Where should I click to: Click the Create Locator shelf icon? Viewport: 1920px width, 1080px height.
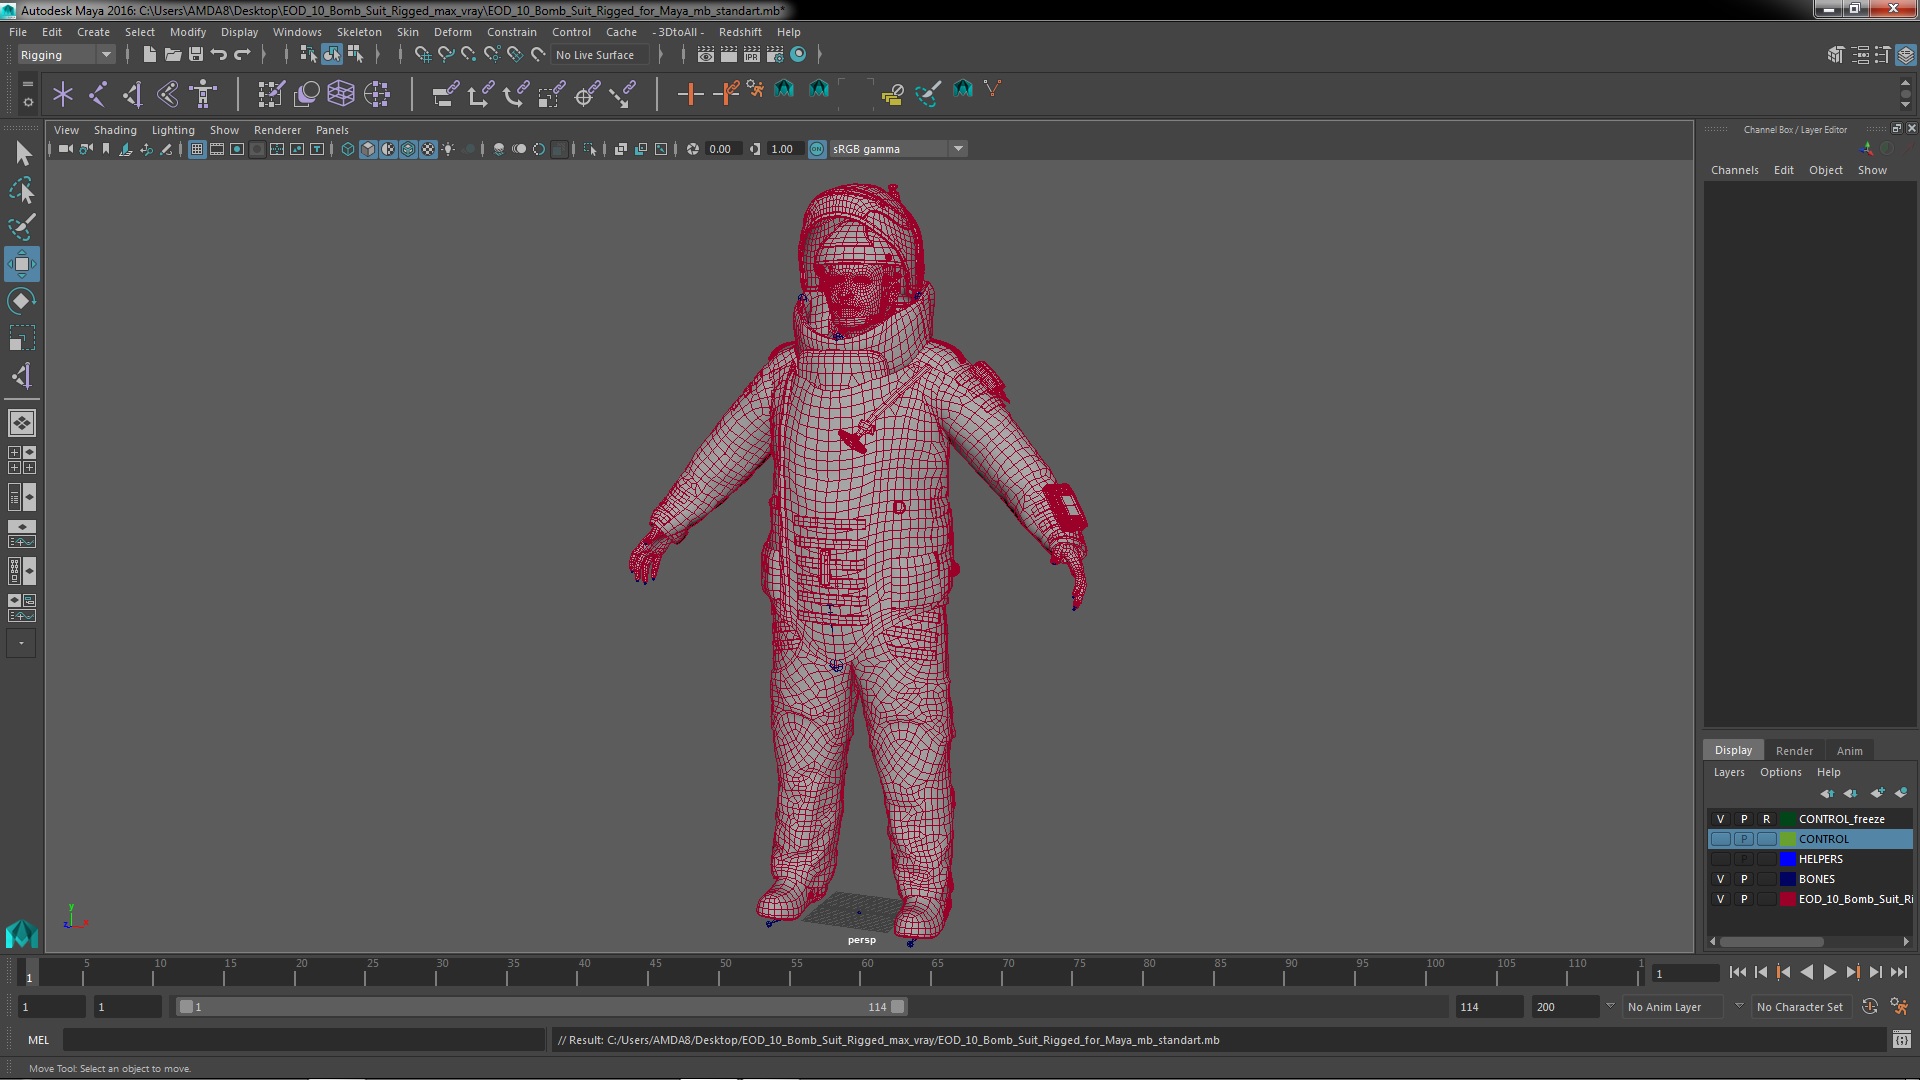pos(63,94)
